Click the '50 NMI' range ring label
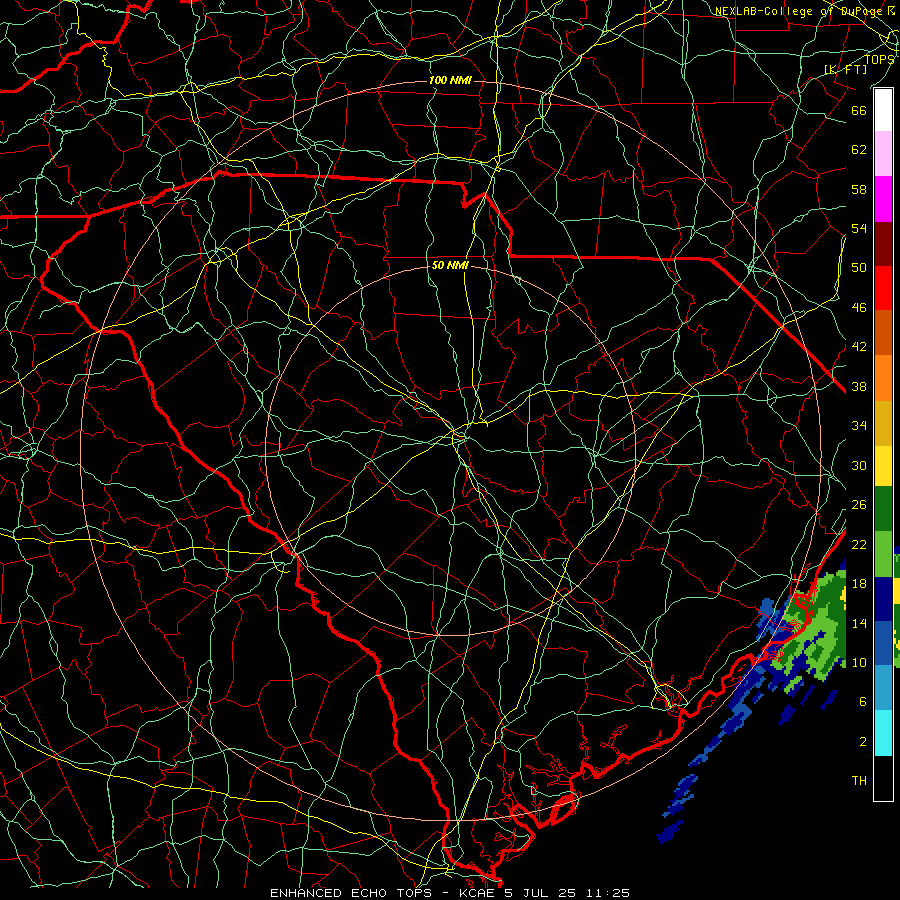Image resolution: width=900 pixels, height=900 pixels. [x=450, y=265]
